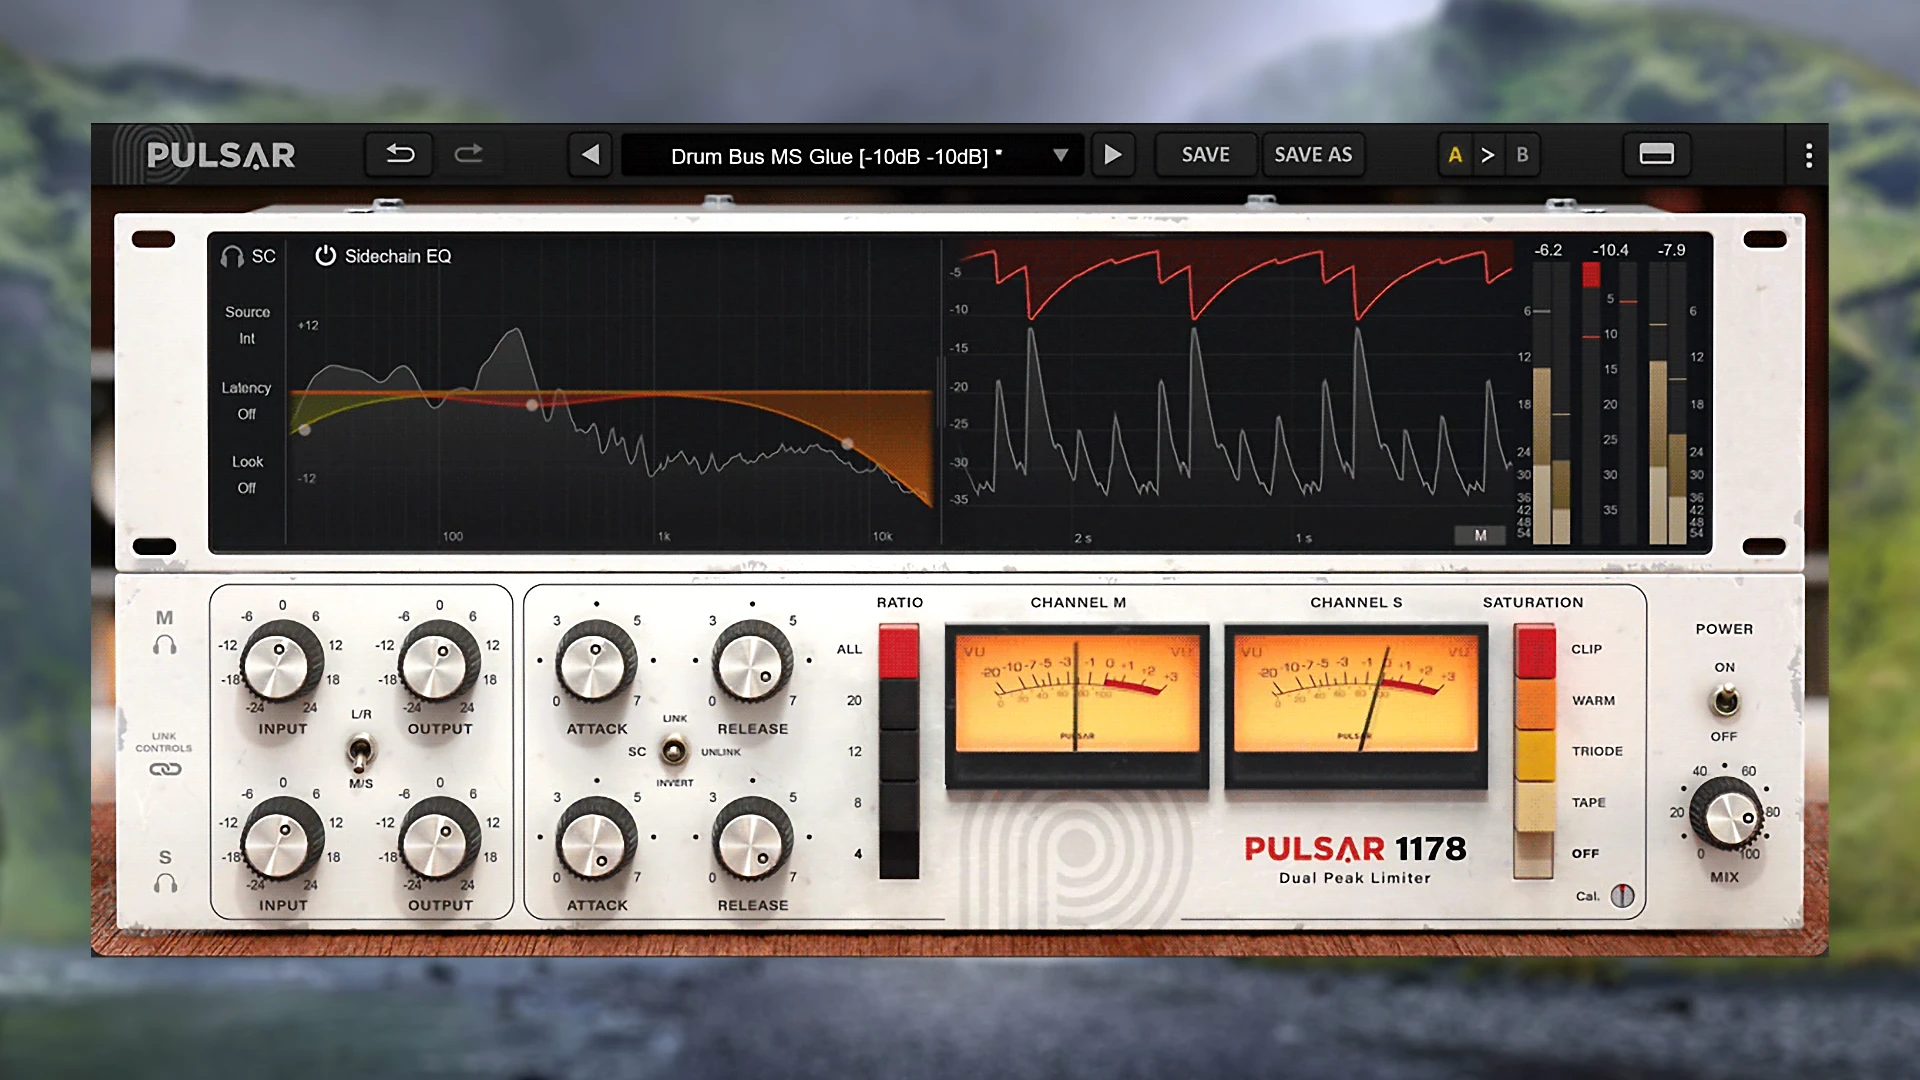Toggle the Sidechain EQ power icon
Image resolution: width=1920 pixels, height=1080 pixels.
click(x=325, y=256)
